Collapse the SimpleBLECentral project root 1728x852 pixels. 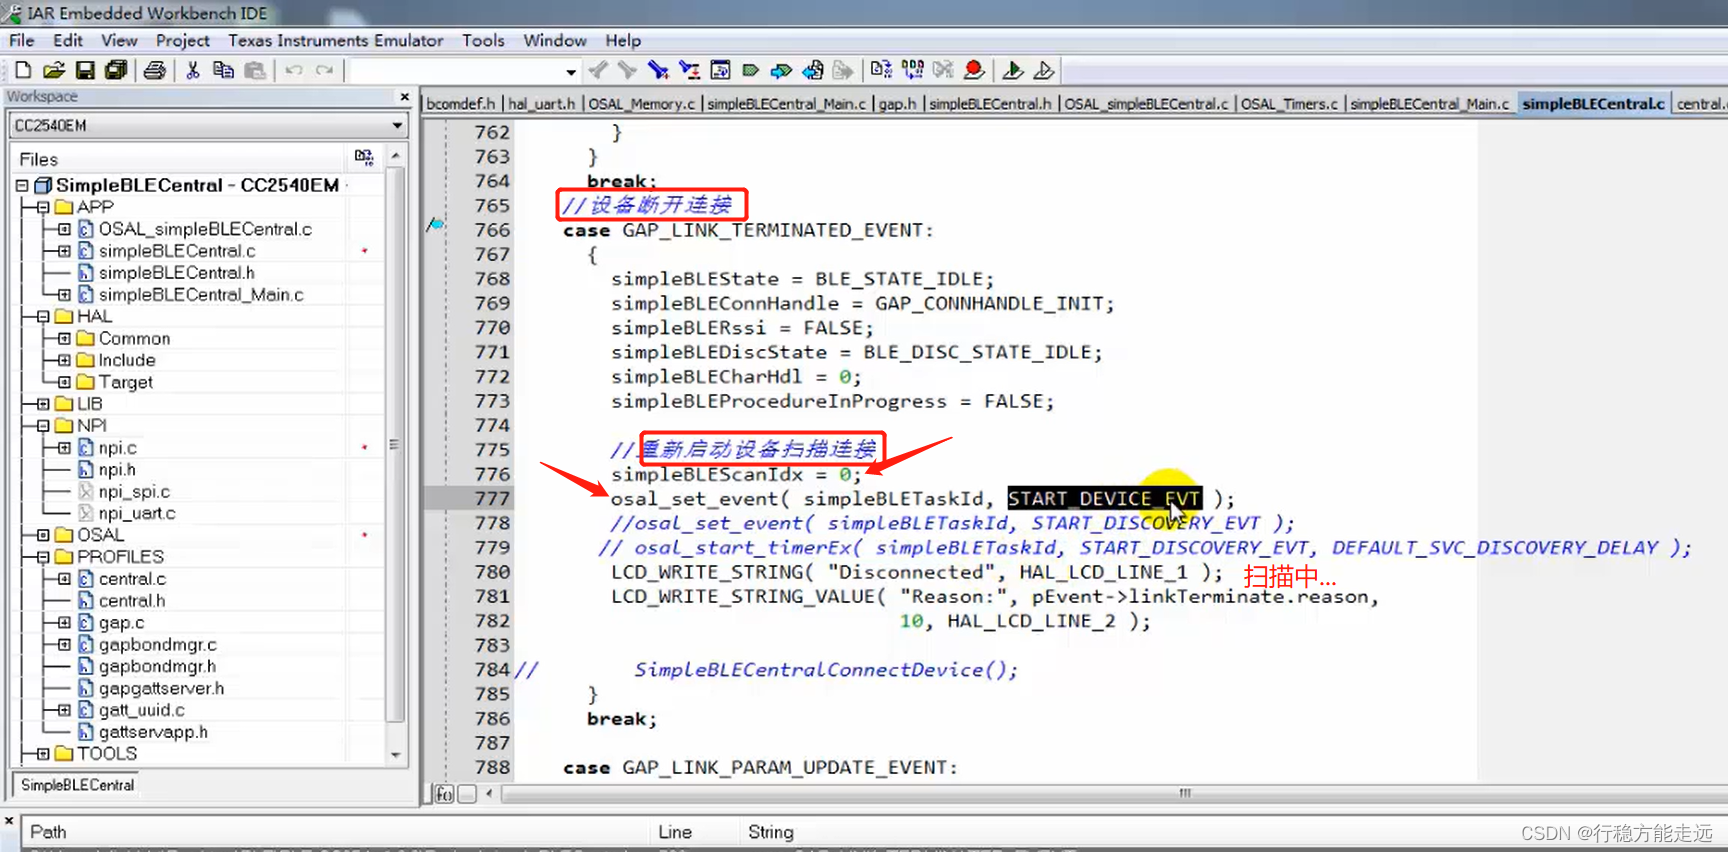point(21,185)
